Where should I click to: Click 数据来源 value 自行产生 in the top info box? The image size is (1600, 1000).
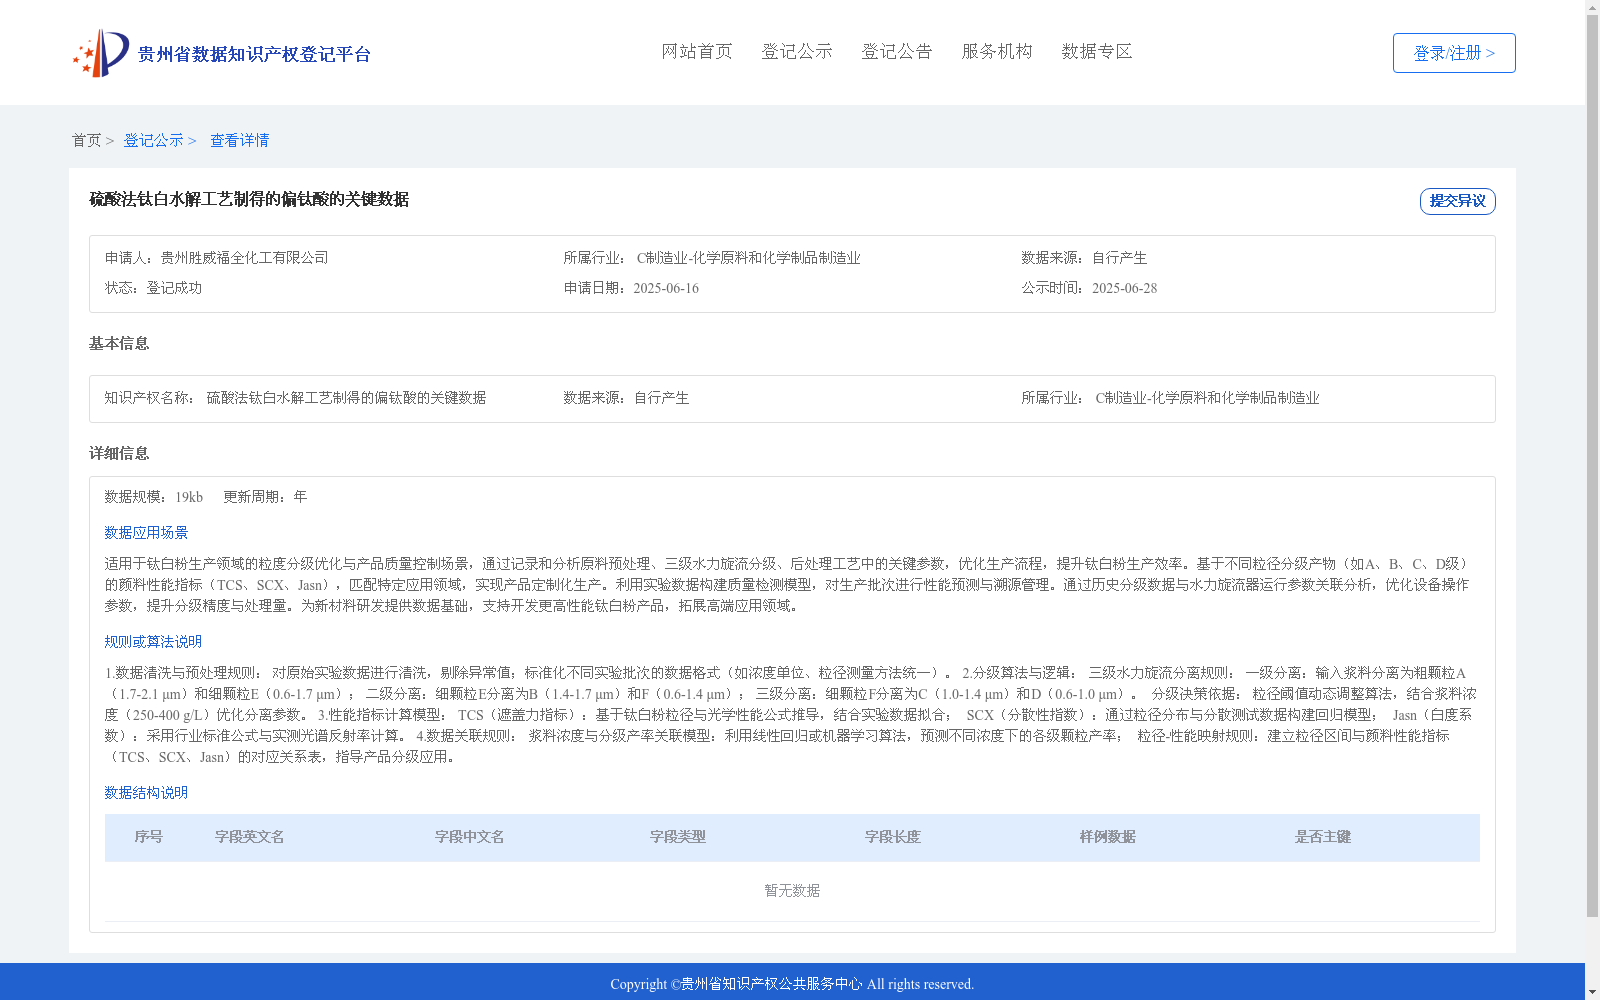click(x=1119, y=258)
